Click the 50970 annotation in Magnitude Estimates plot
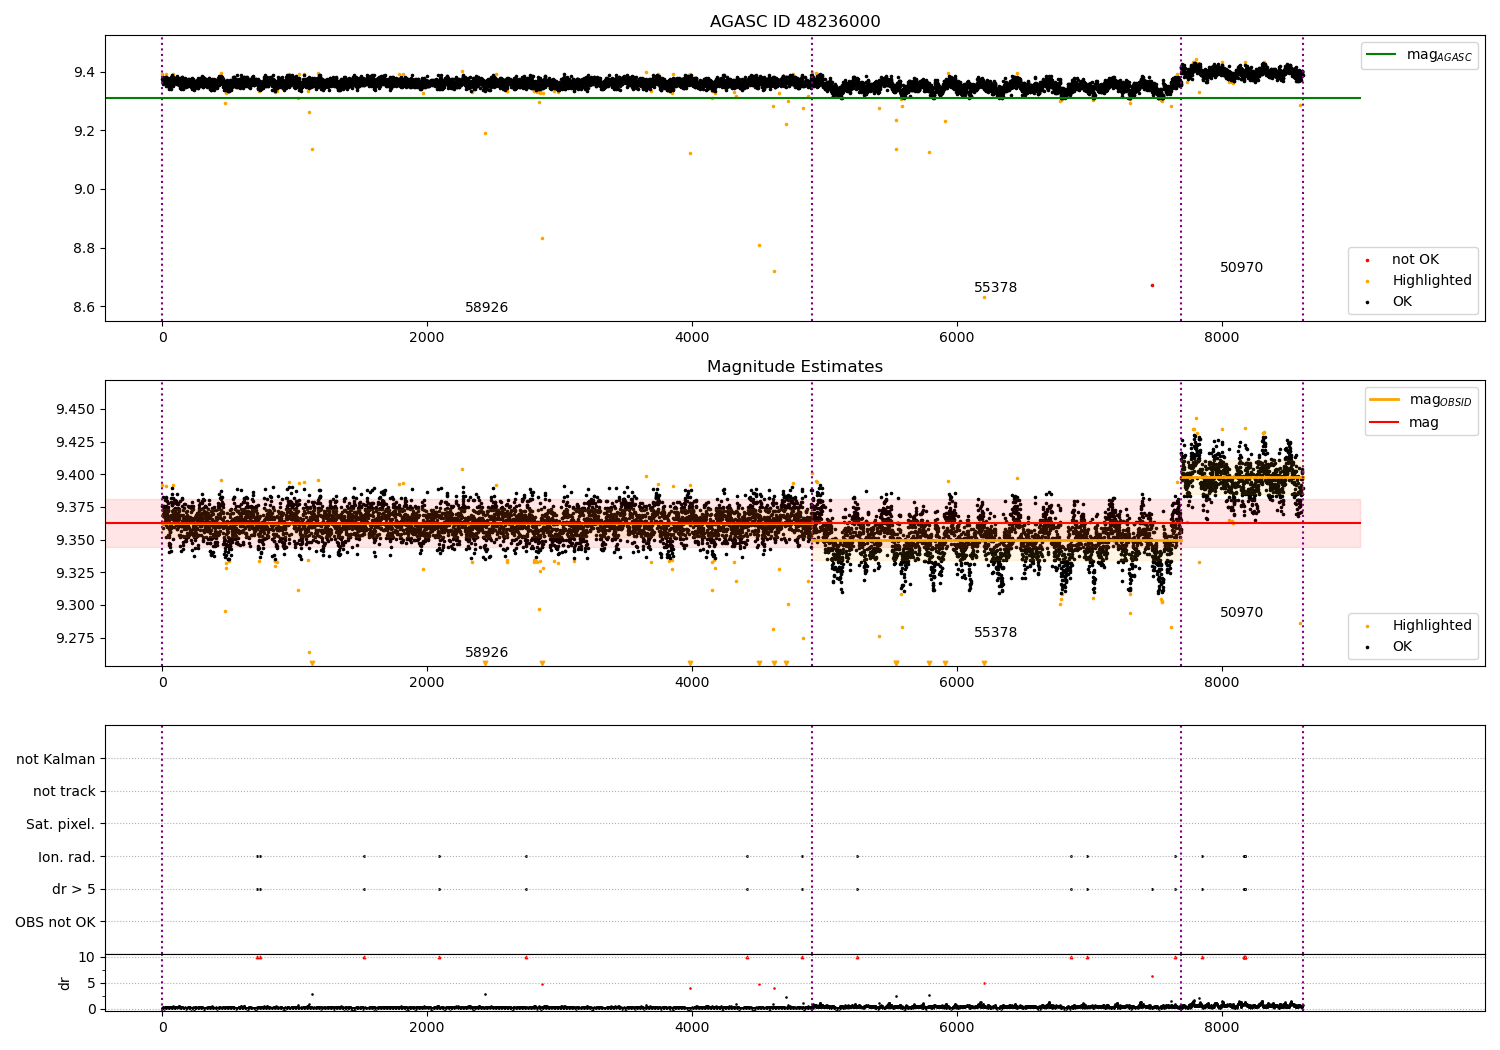 pos(1241,613)
